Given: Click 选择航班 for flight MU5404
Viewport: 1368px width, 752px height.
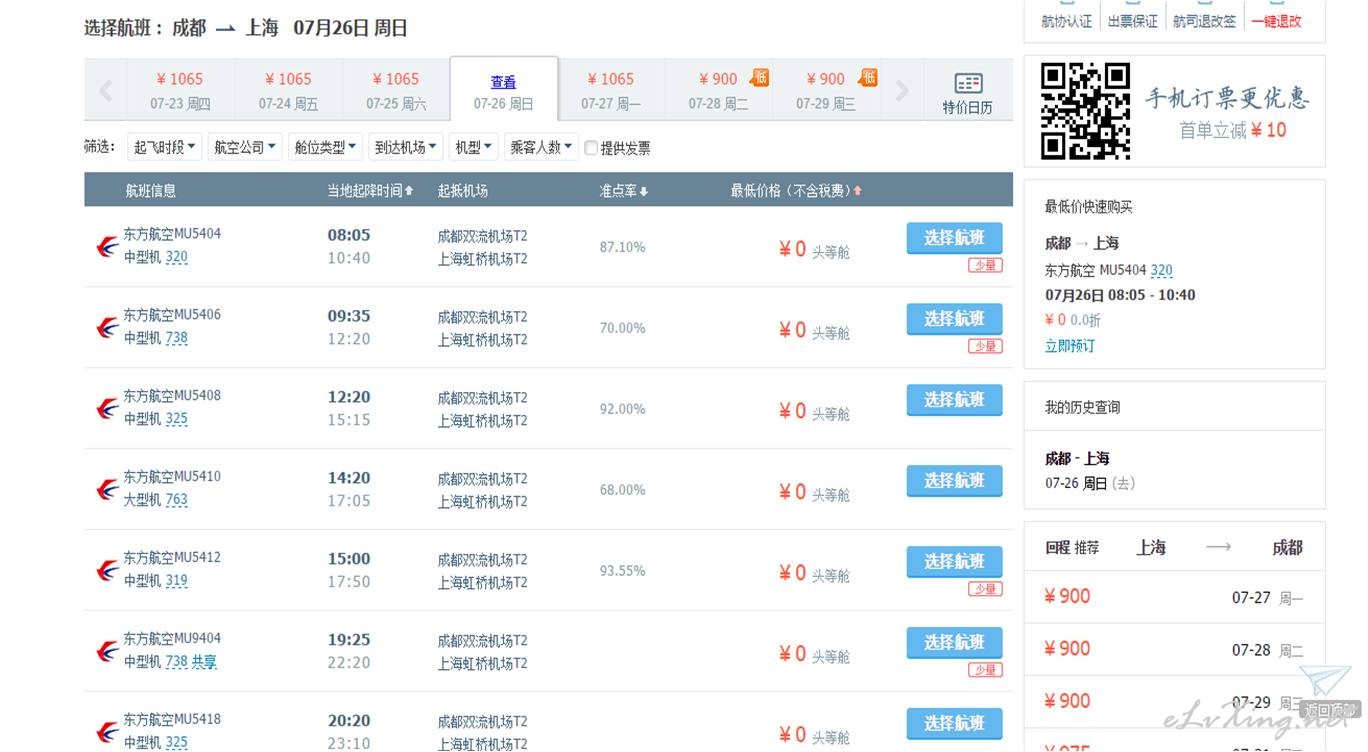Looking at the screenshot, I should 954,238.
